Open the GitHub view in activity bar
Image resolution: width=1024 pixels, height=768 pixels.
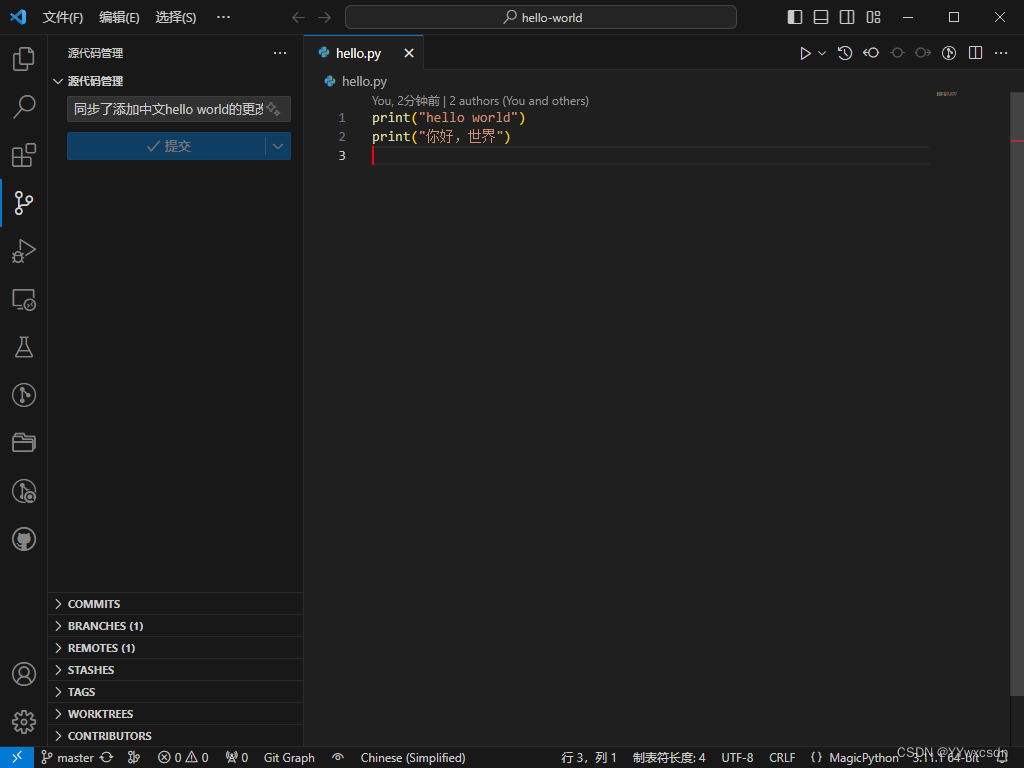coord(24,539)
